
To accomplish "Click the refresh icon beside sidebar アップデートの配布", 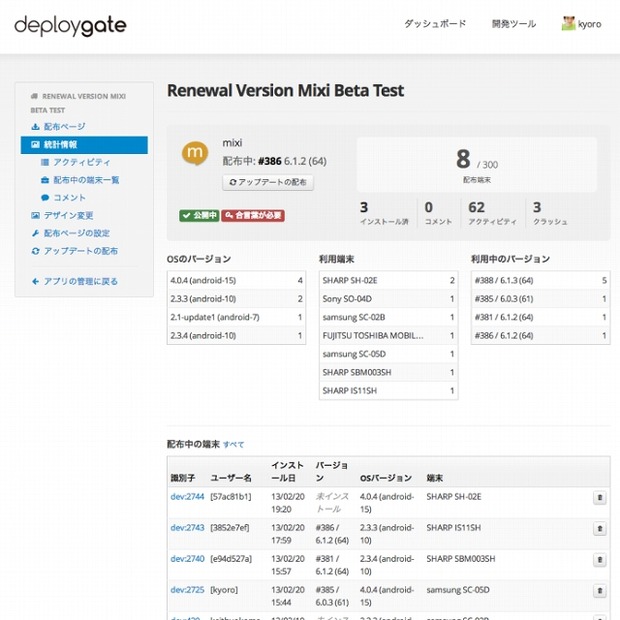I will coord(35,251).
